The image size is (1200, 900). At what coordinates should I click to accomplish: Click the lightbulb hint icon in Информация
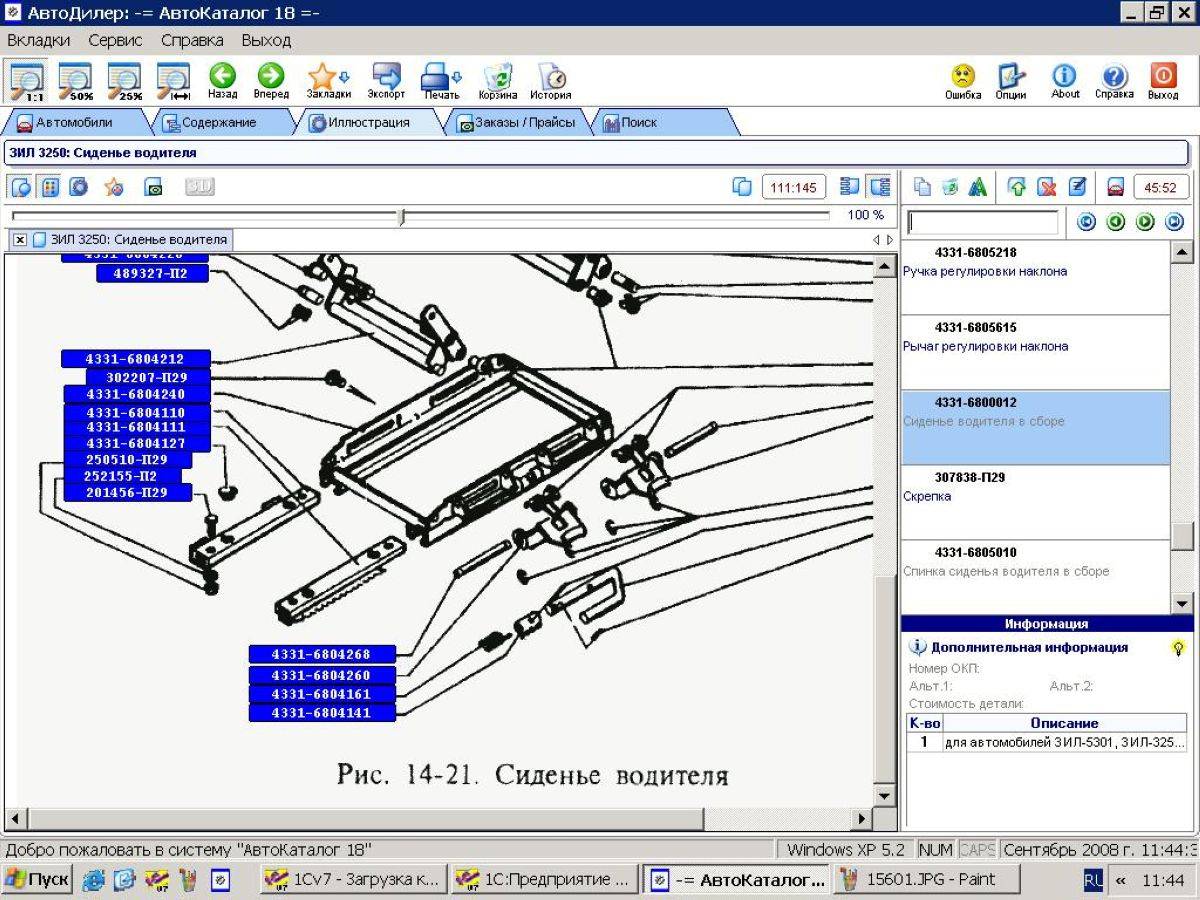(1179, 648)
